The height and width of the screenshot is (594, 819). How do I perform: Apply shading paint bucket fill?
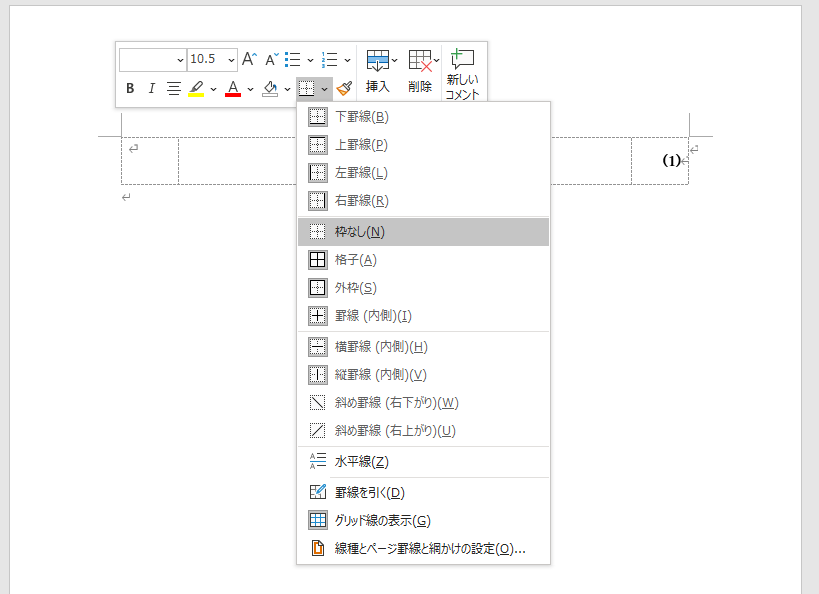pyautogui.click(x=270, y=88)
